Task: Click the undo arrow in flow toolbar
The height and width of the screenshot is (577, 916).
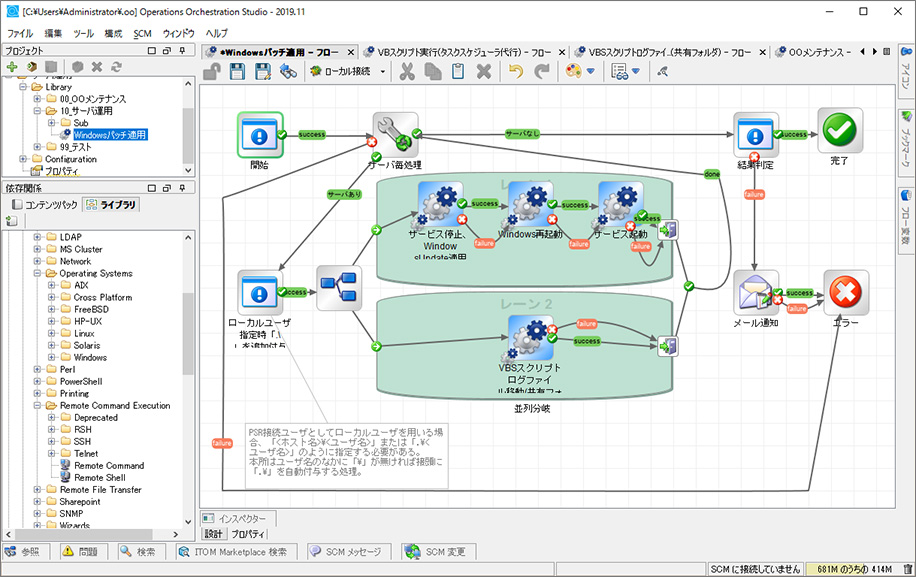Action: (x=516, y=71)
